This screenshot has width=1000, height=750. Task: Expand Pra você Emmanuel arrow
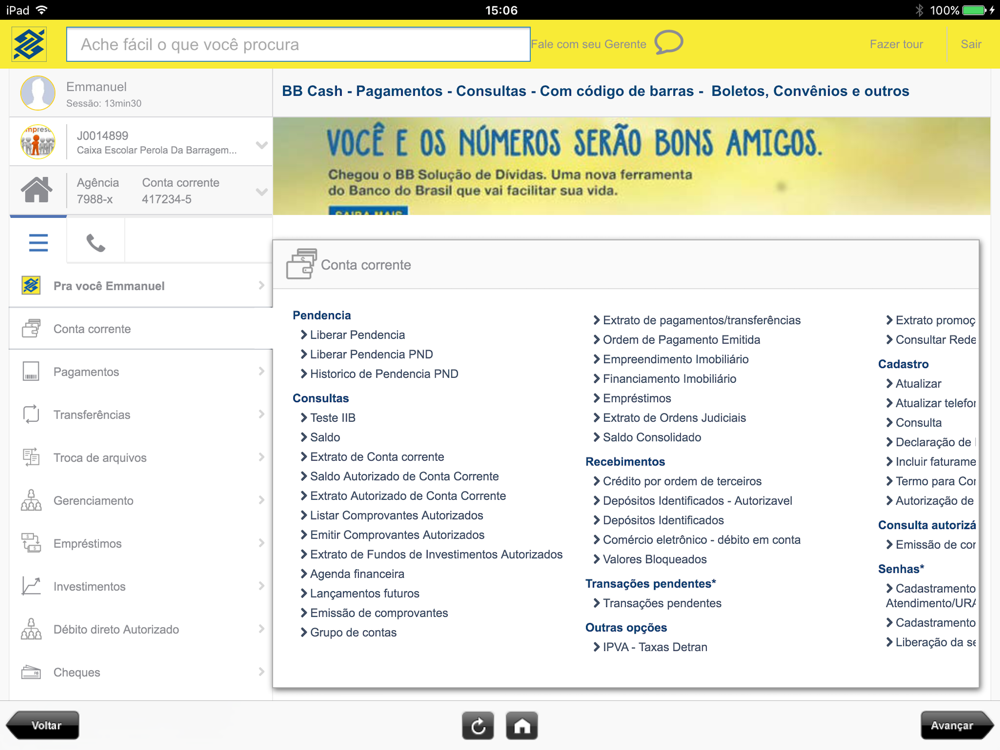click(x=261, y=285)
